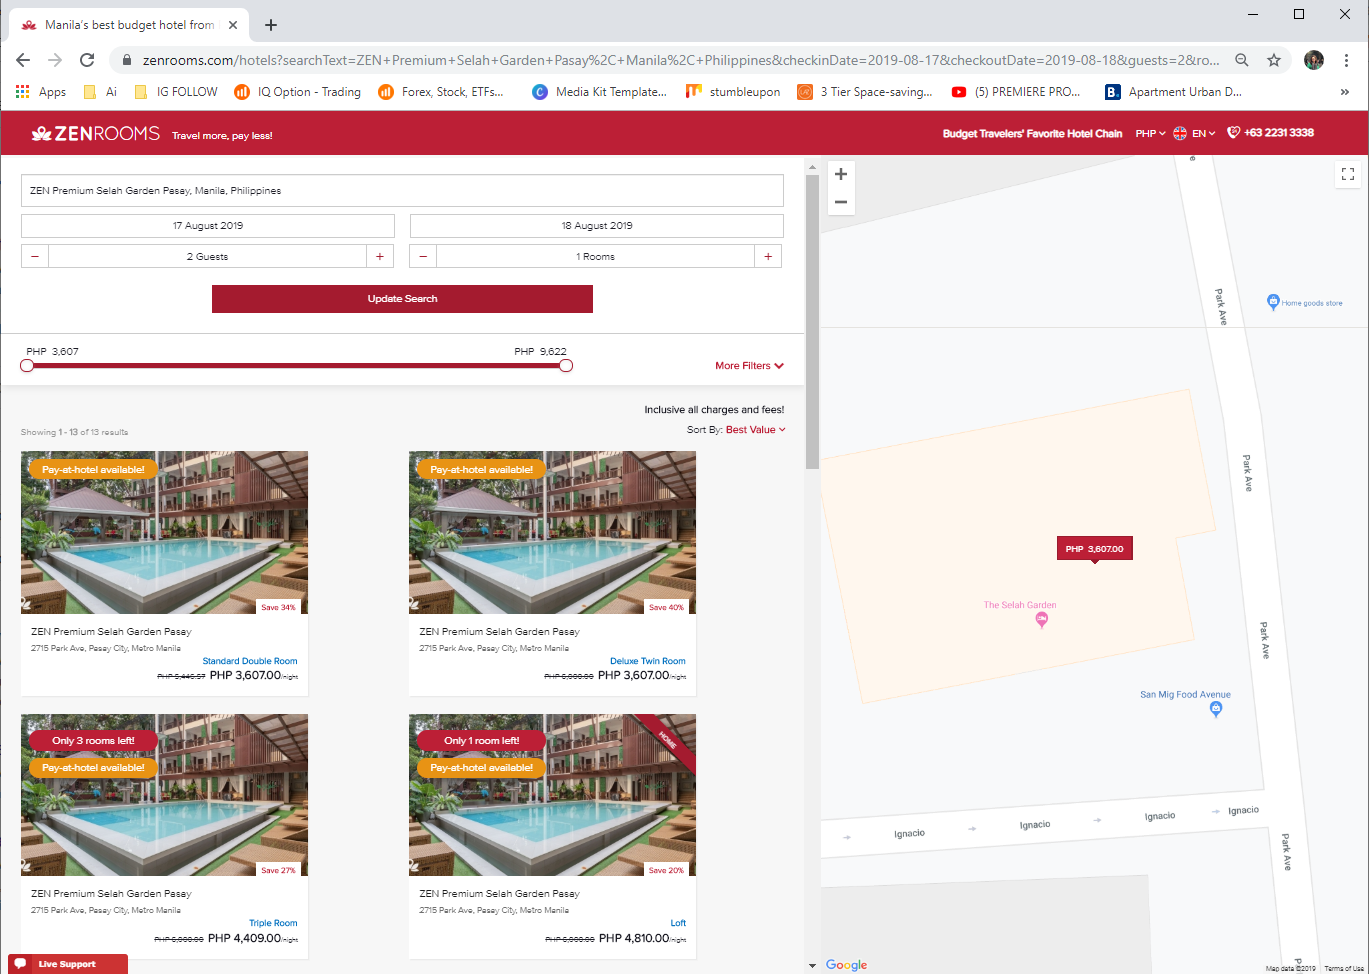Click the Standard Double Room link

pos(250,661)
